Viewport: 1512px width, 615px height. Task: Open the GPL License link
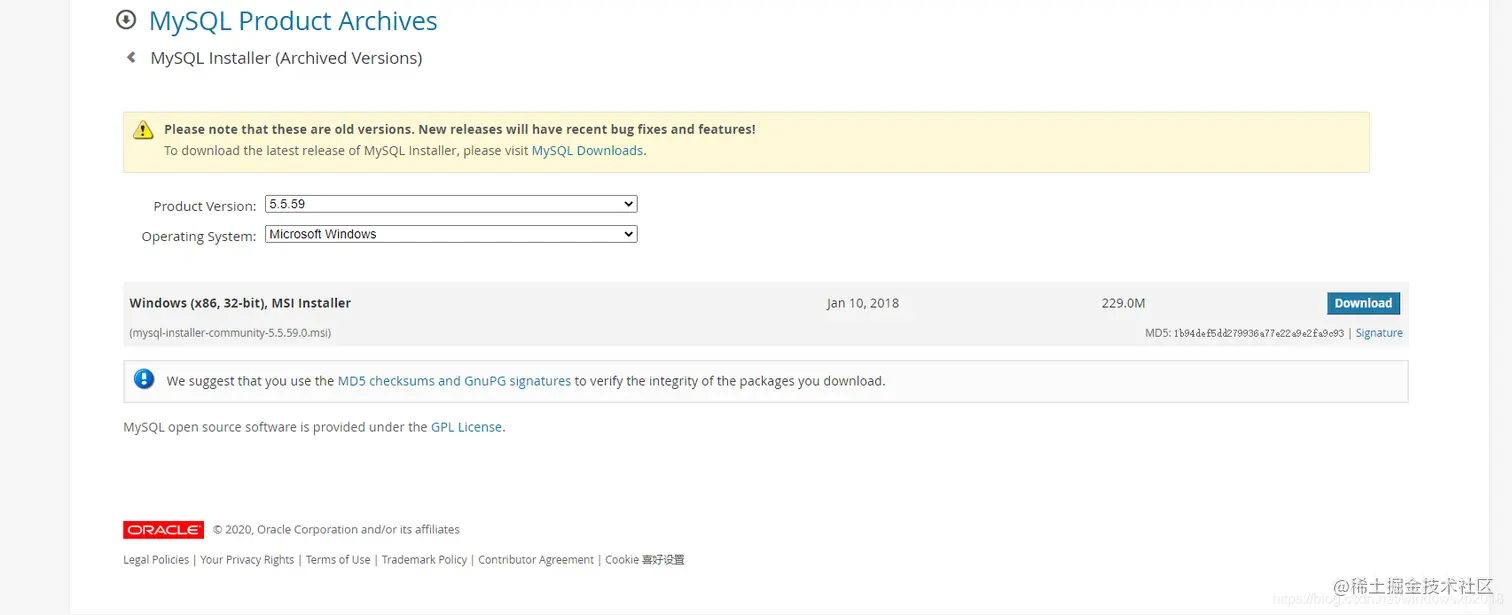tap(466, 427)
